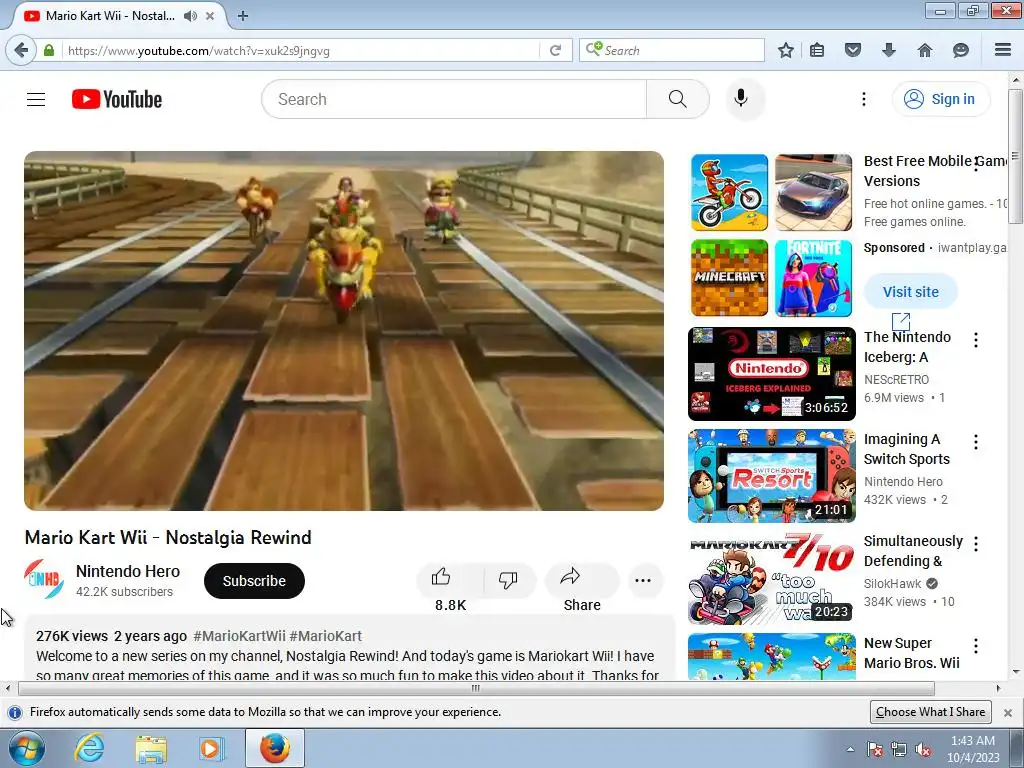Show Firefox bookmarks list icon
The height and width of the screenshot is (768, 1024).
click(817, 50)
